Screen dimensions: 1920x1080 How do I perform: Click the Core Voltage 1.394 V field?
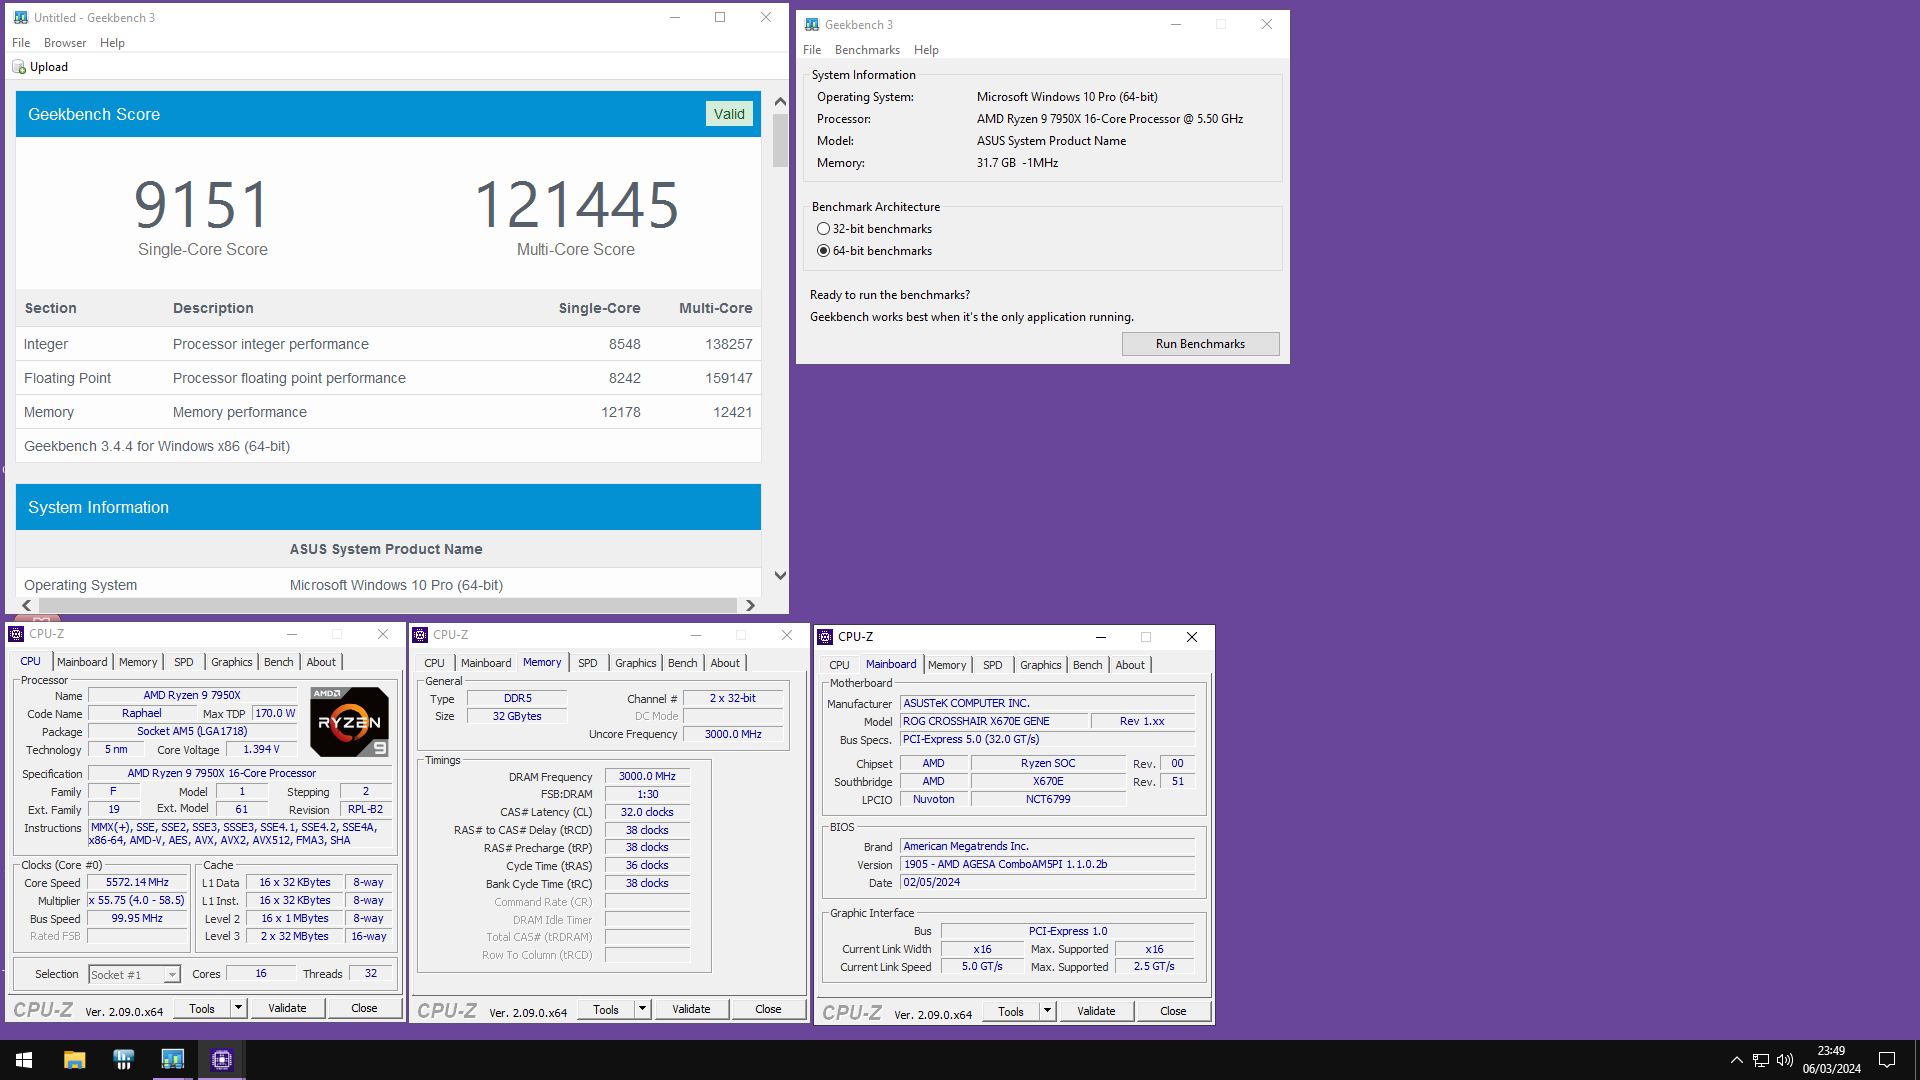pyautogui.click(x=262, y=749)
